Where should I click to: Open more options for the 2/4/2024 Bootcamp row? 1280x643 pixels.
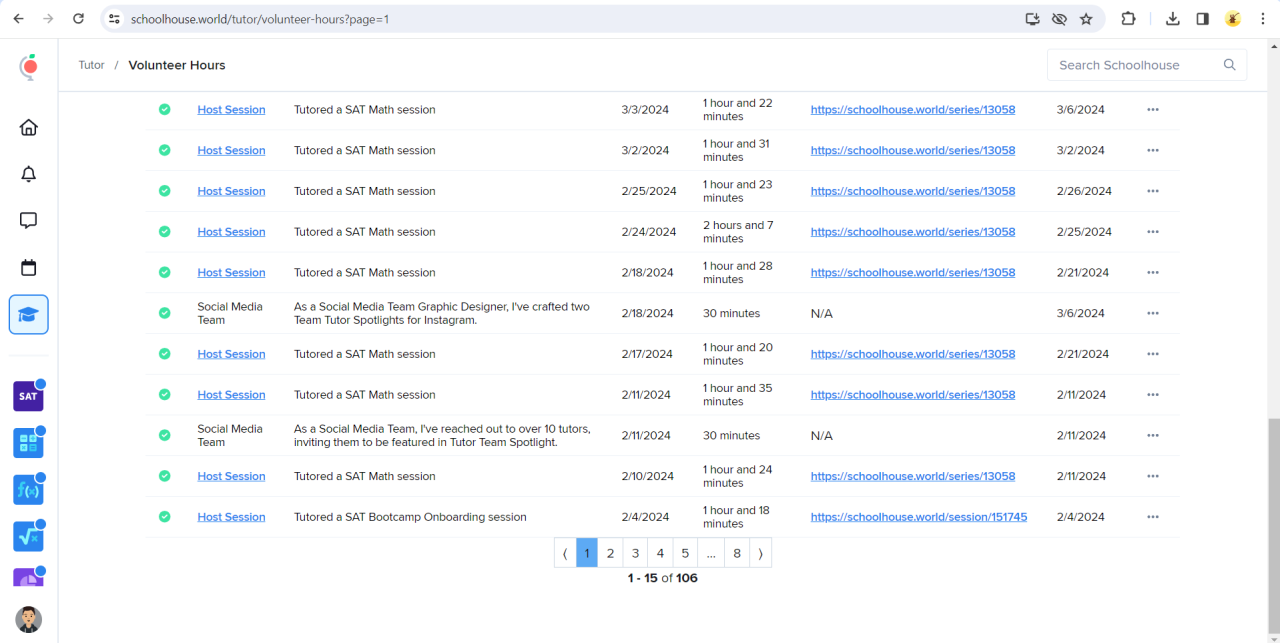click(x=1153, y=517)
